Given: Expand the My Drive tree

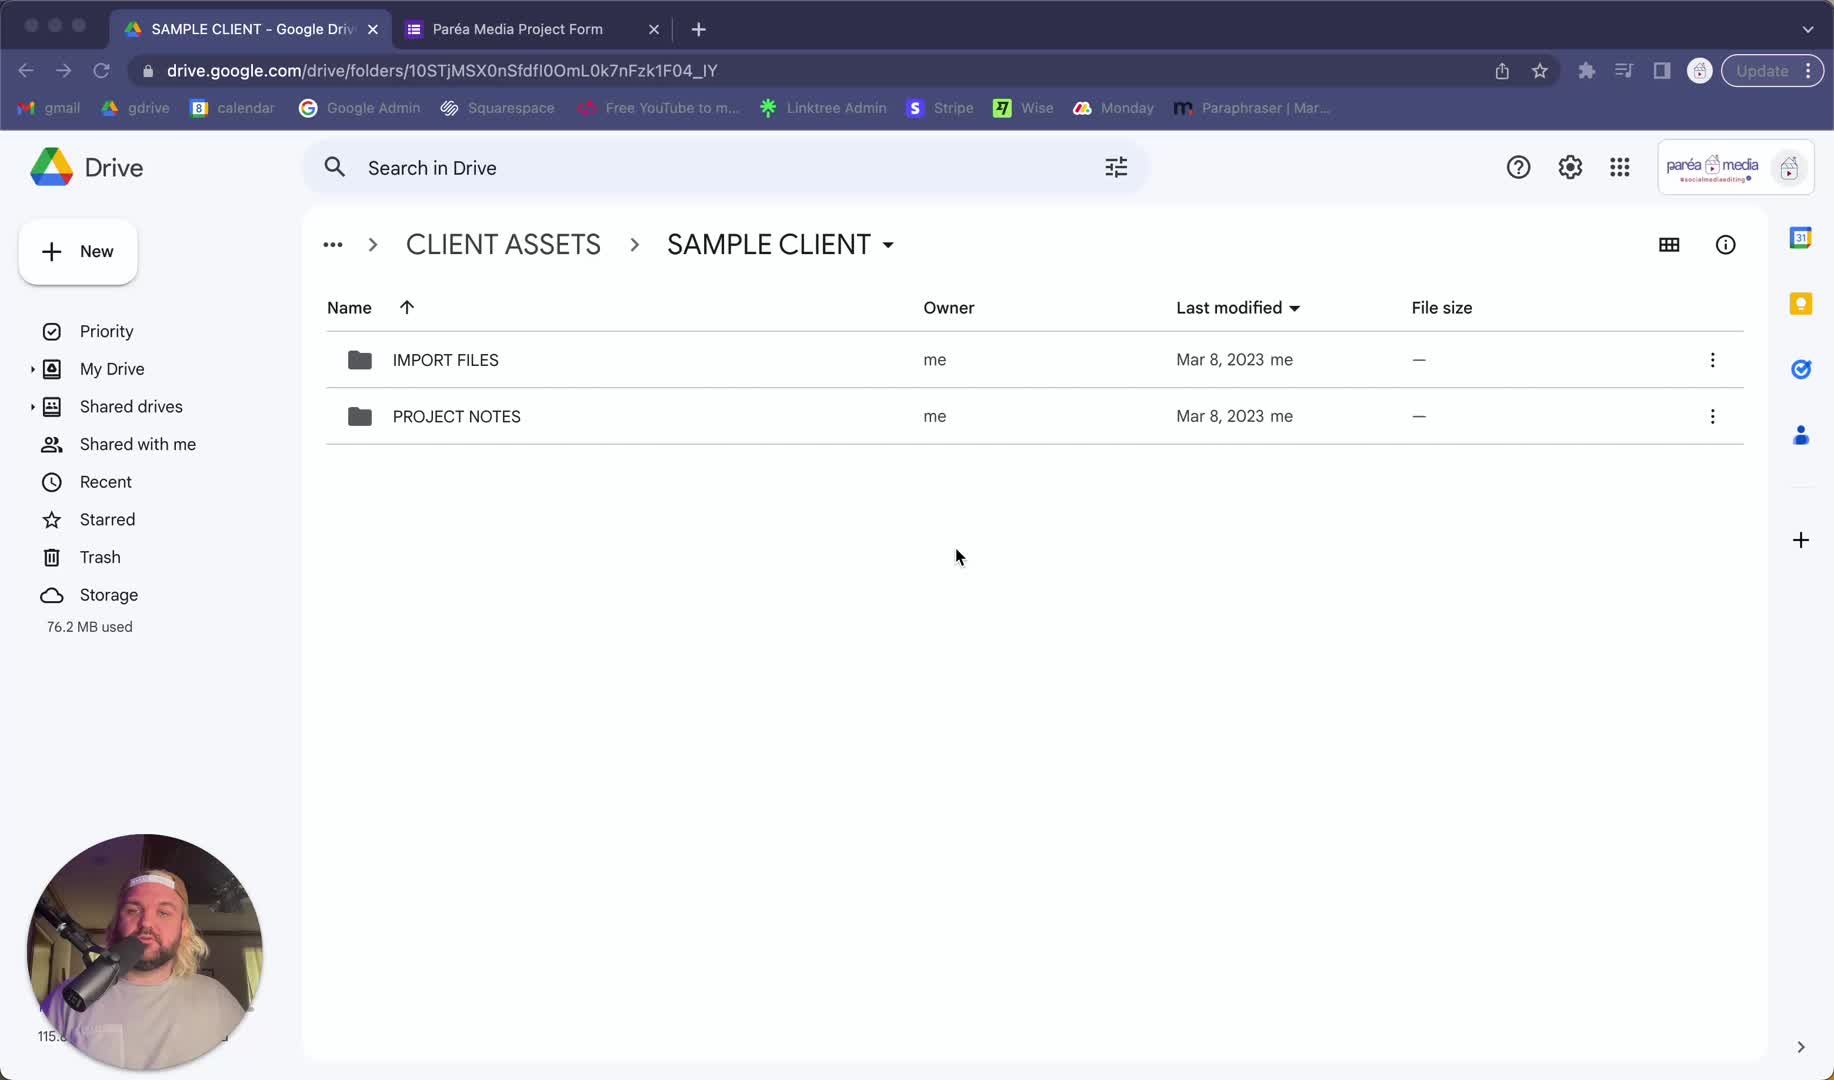Looking at the screenshot, I should (x=32, y=369).
